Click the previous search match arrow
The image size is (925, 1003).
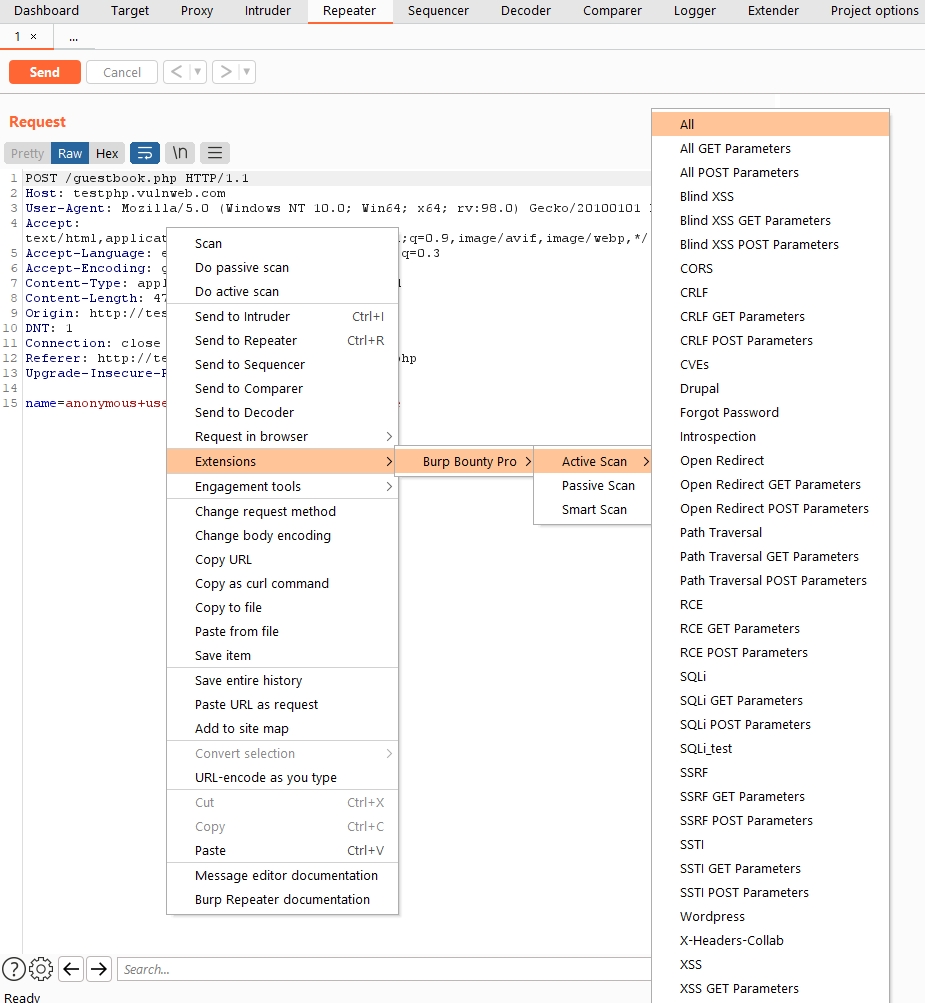pyautogui.click(x=71, y=968)
